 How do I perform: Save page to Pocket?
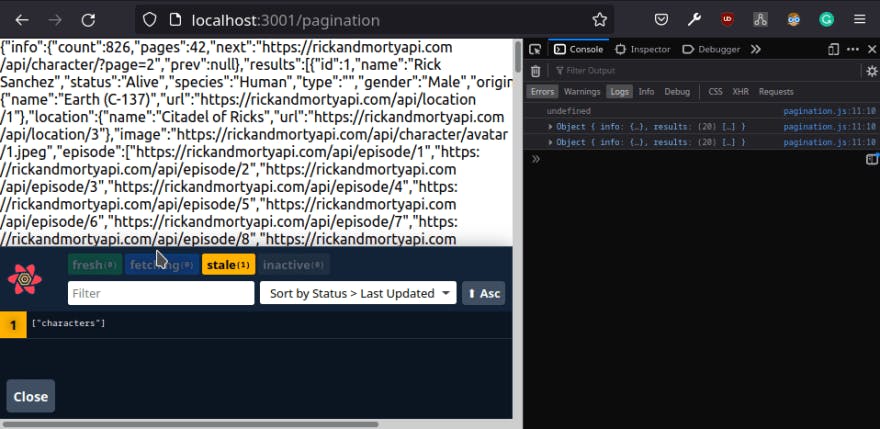tap(662, 20)
